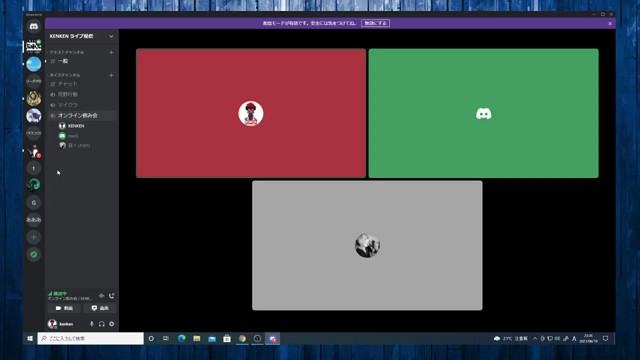Collapse the voice channels category
Viewport: 640px width, 360px height.
pyautogui.click(x=64, y=75)
